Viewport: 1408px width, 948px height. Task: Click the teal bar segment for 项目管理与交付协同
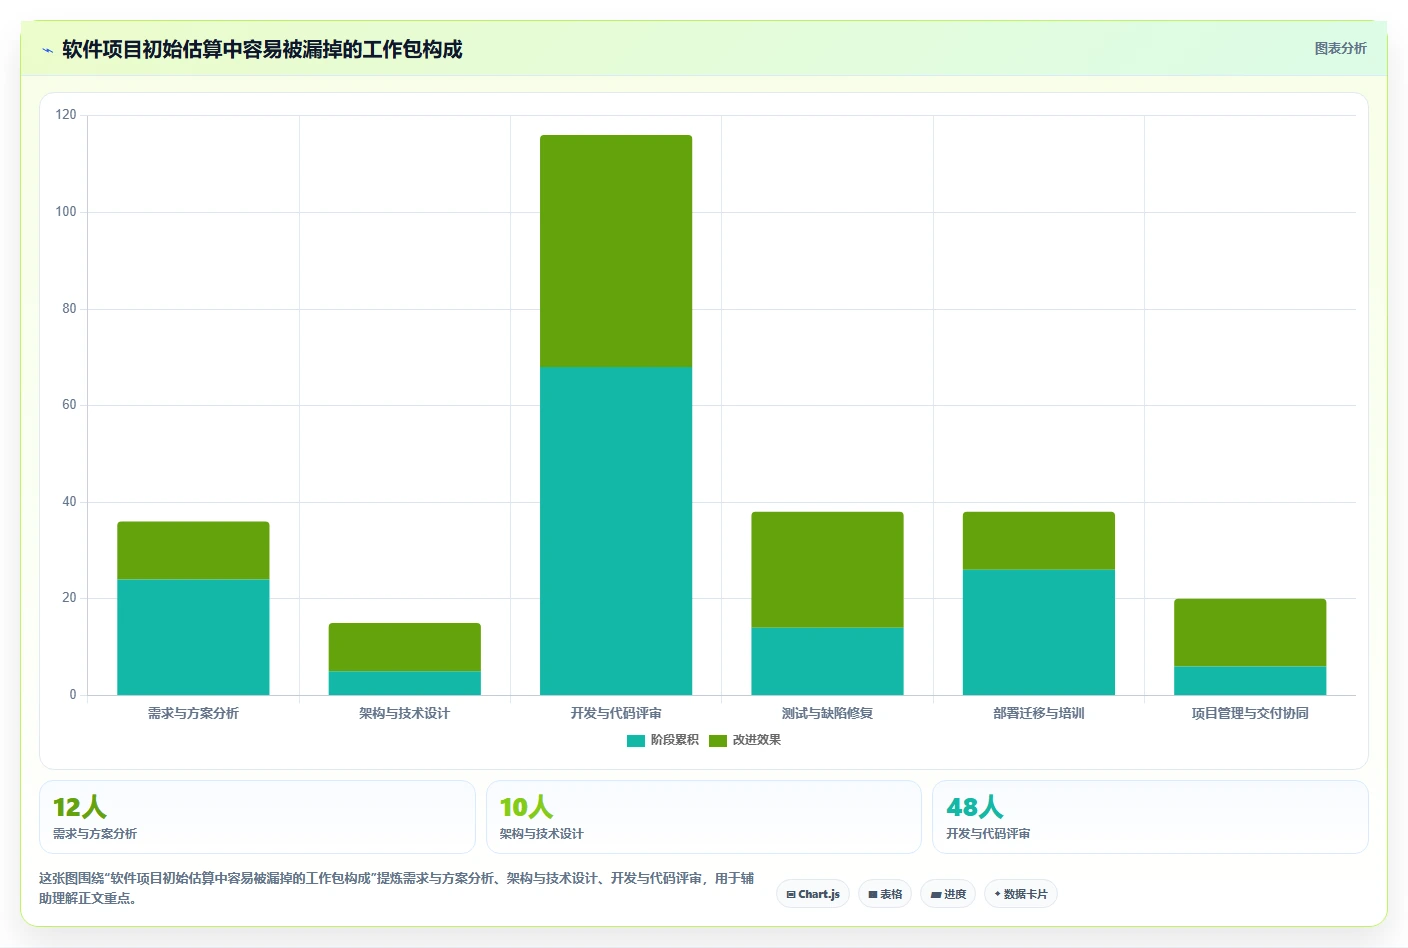click(x=1250, y=681)
